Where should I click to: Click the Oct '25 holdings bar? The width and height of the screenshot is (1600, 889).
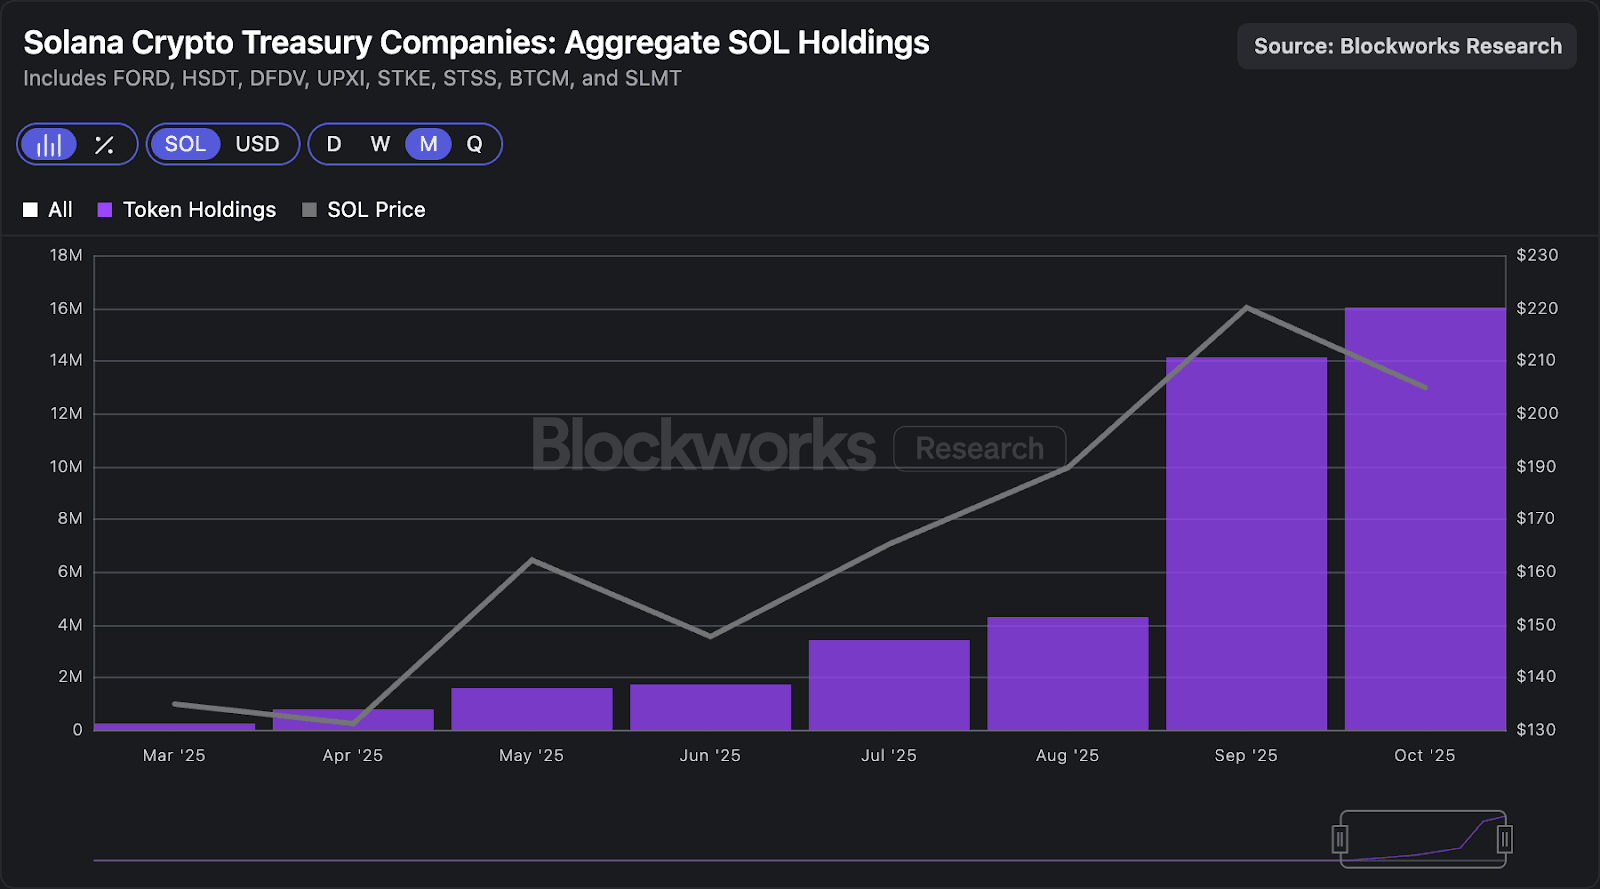click(1425, 519)
